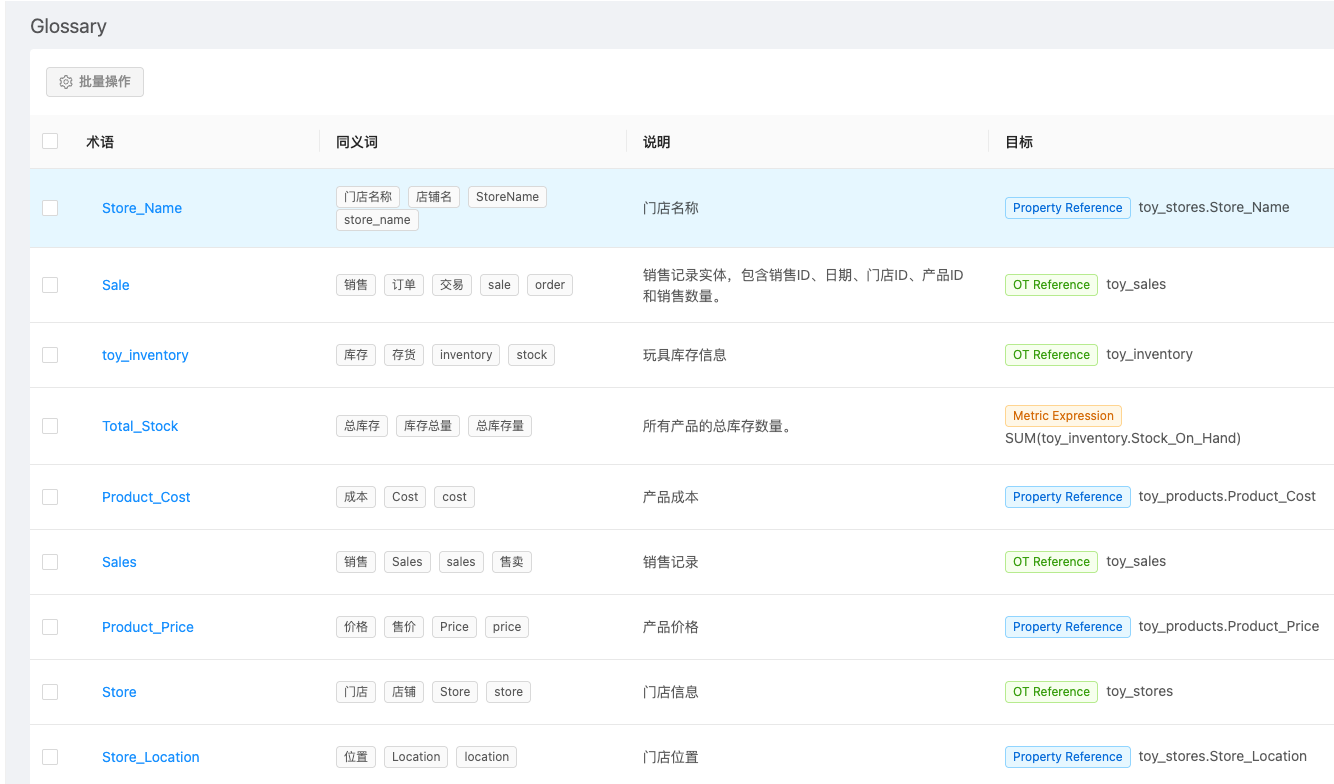1334x784 pixels.
Task: Click the 术语 column header
Action: click(x=100, y=142)
